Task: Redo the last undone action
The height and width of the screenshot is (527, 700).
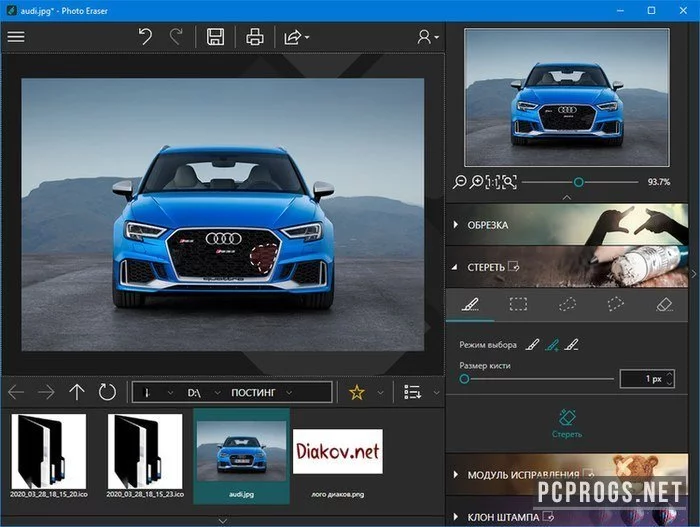Action: [176, 37]
